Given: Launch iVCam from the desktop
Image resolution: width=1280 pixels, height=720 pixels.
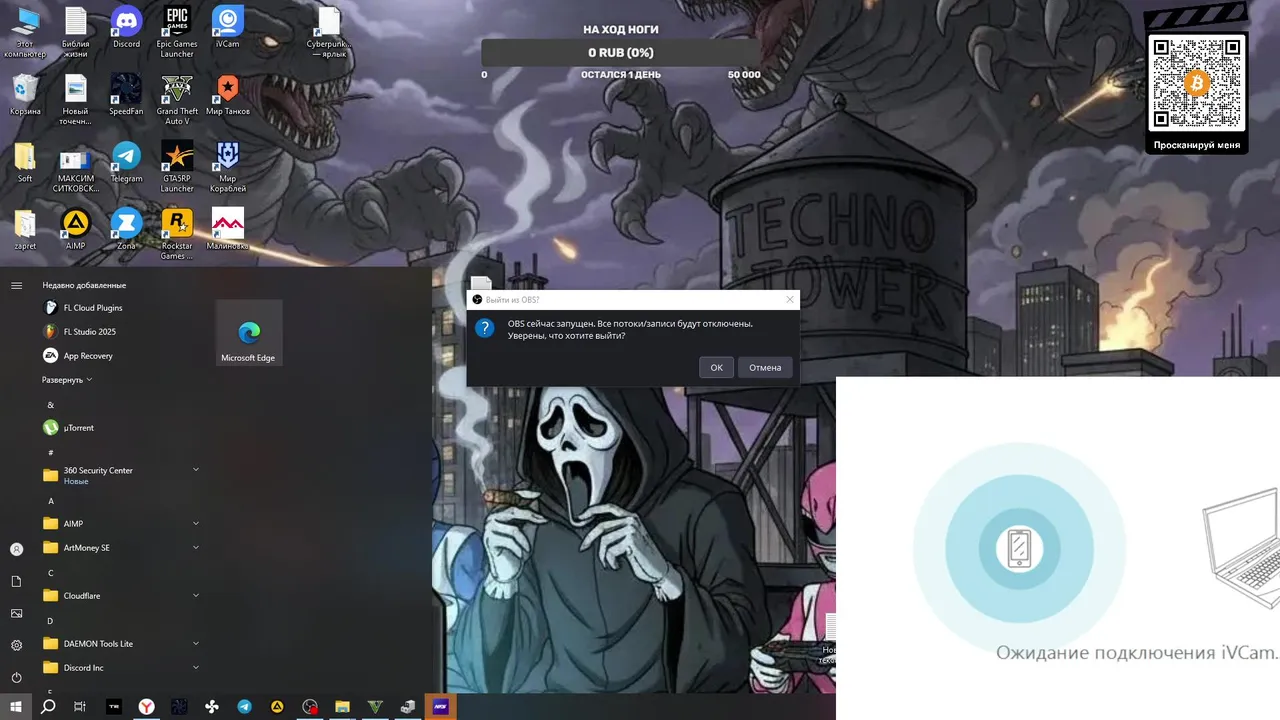Looking at the screenshot, I should (228, 27).
